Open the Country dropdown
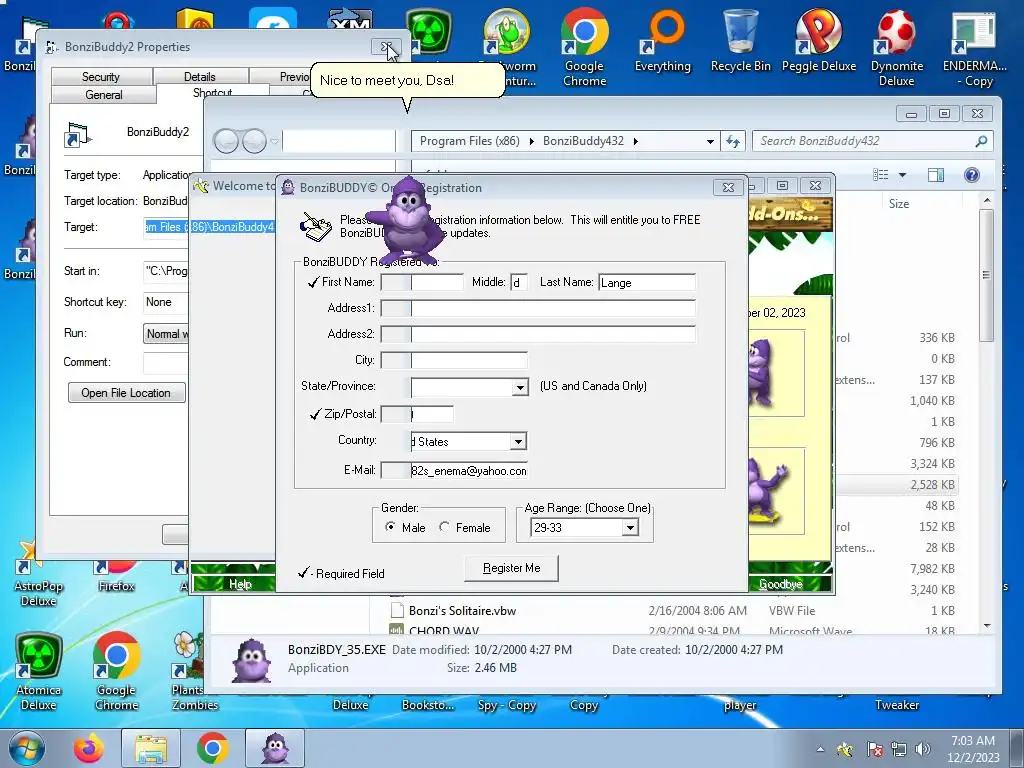 pos(518,441)
